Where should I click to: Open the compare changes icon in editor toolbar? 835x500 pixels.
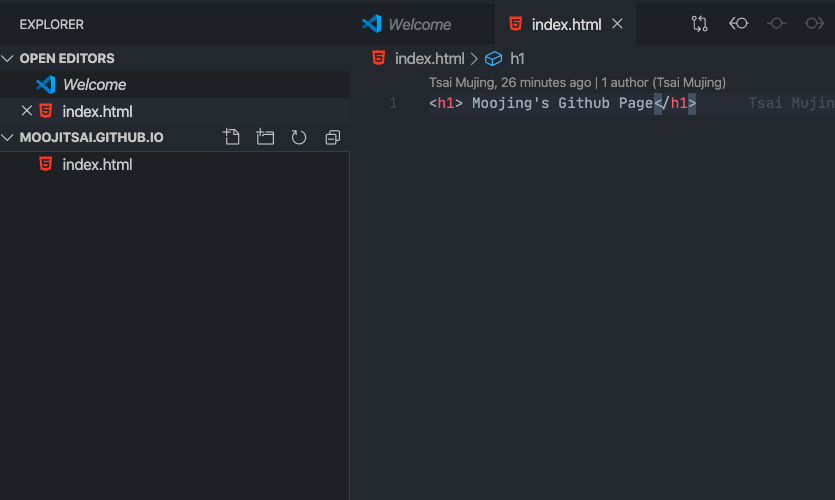pyautogui.click(x=699, y=24)
